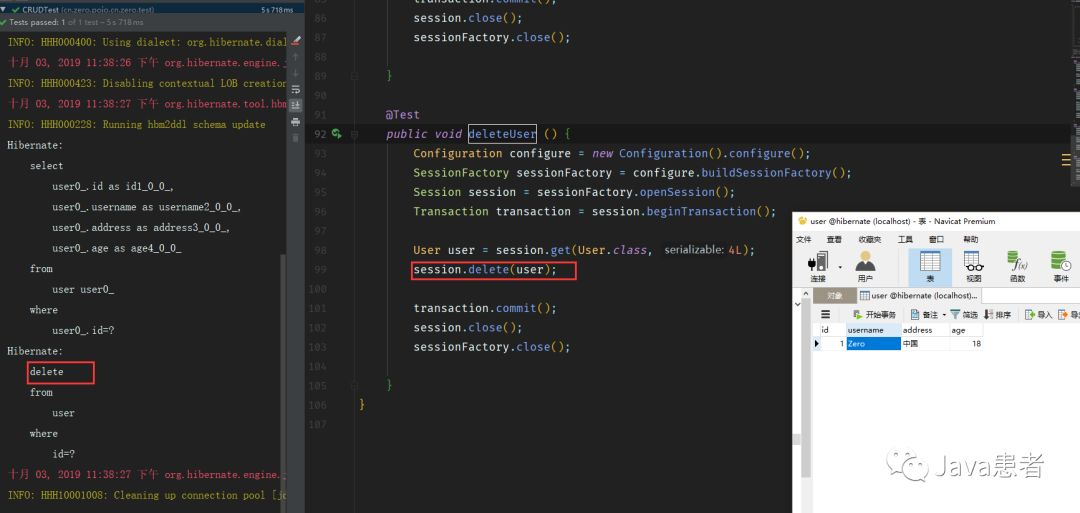
Task: Click 'INFO: HHH10001008: Cleaning up connection pool' line
Action: point(146,495)
